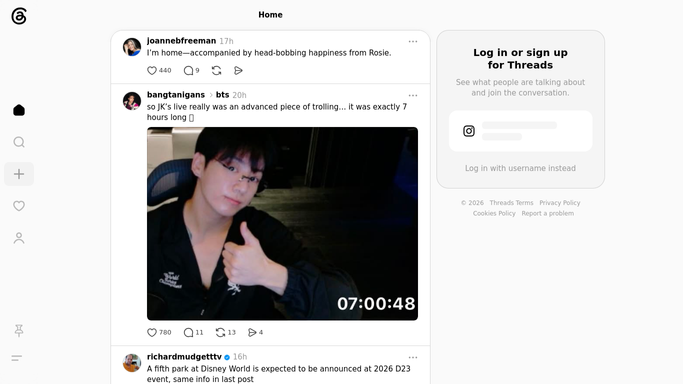The image size is (683, 384).
Task: Open Cookies Policy link
Action: point(494,213)
